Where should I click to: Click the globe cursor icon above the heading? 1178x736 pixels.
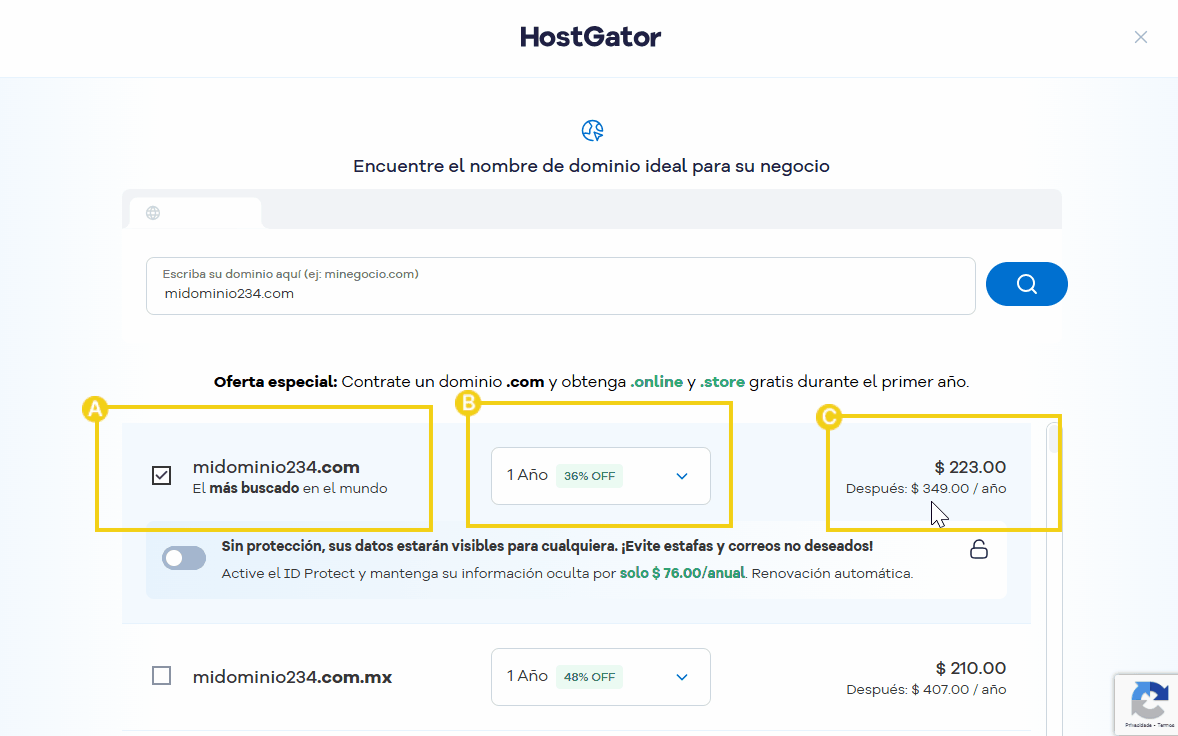(x=592, y=131)
